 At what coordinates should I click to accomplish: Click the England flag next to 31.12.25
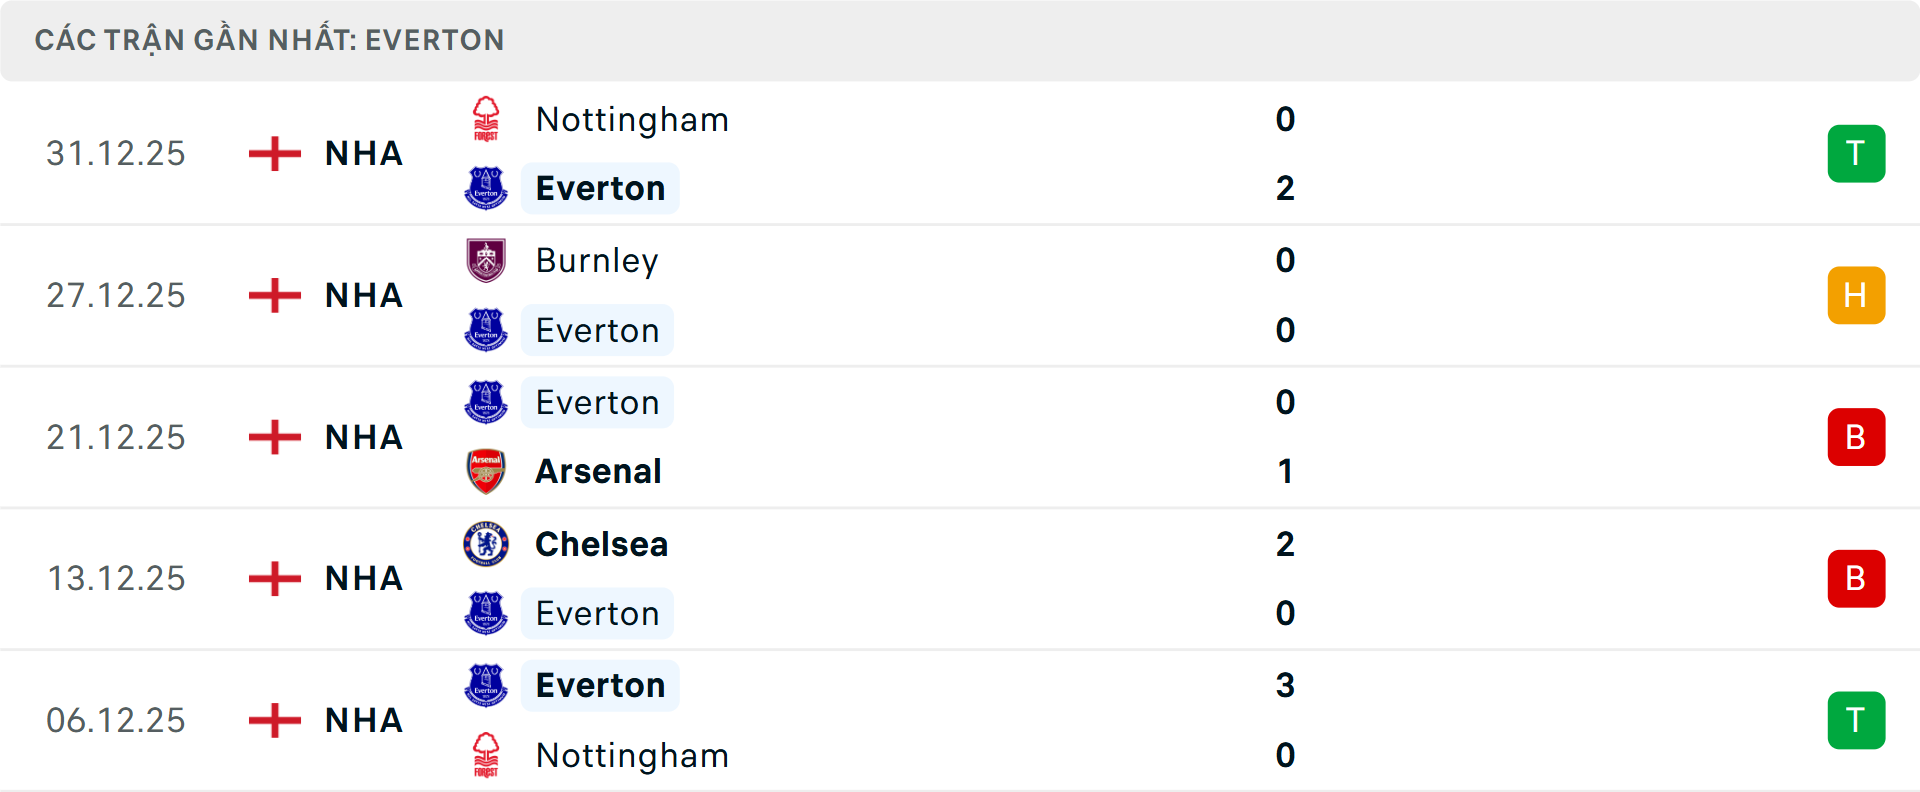pos(273,153)
